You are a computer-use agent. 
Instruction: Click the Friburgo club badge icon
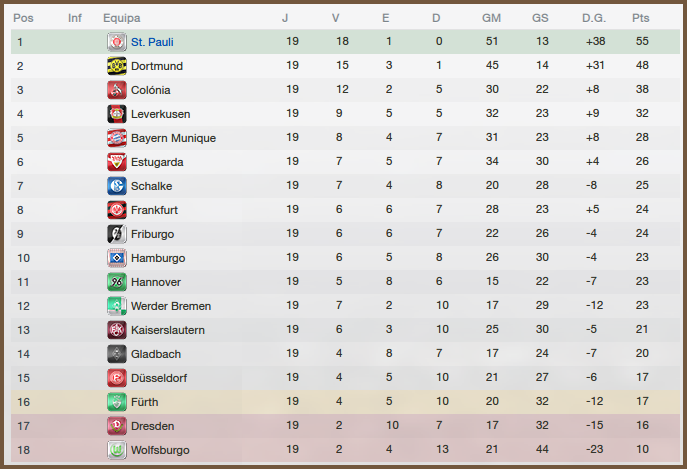116,234
